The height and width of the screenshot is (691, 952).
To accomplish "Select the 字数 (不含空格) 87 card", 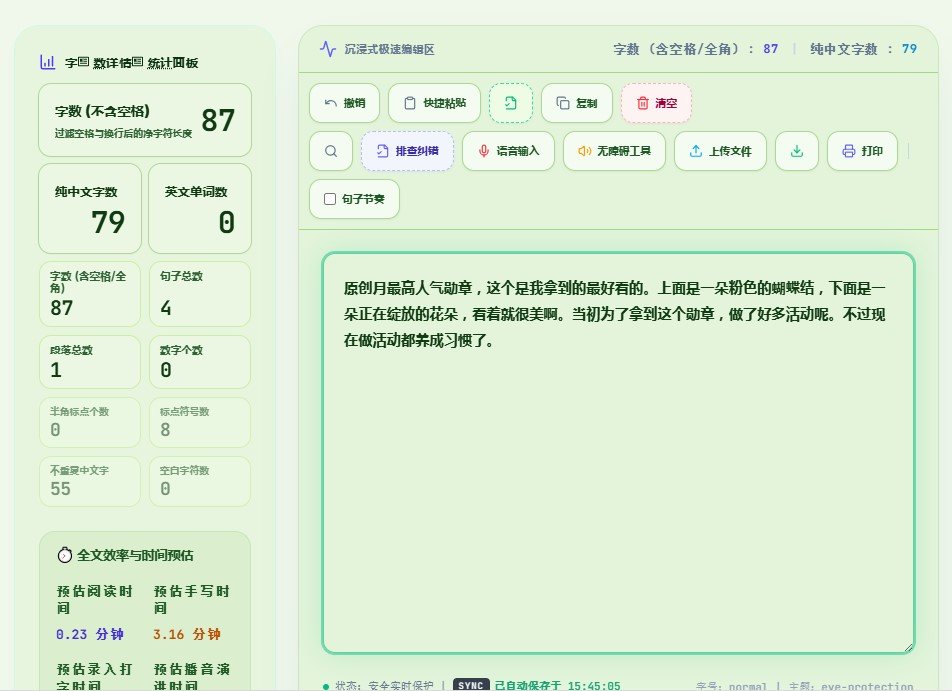I will [144, 120].
